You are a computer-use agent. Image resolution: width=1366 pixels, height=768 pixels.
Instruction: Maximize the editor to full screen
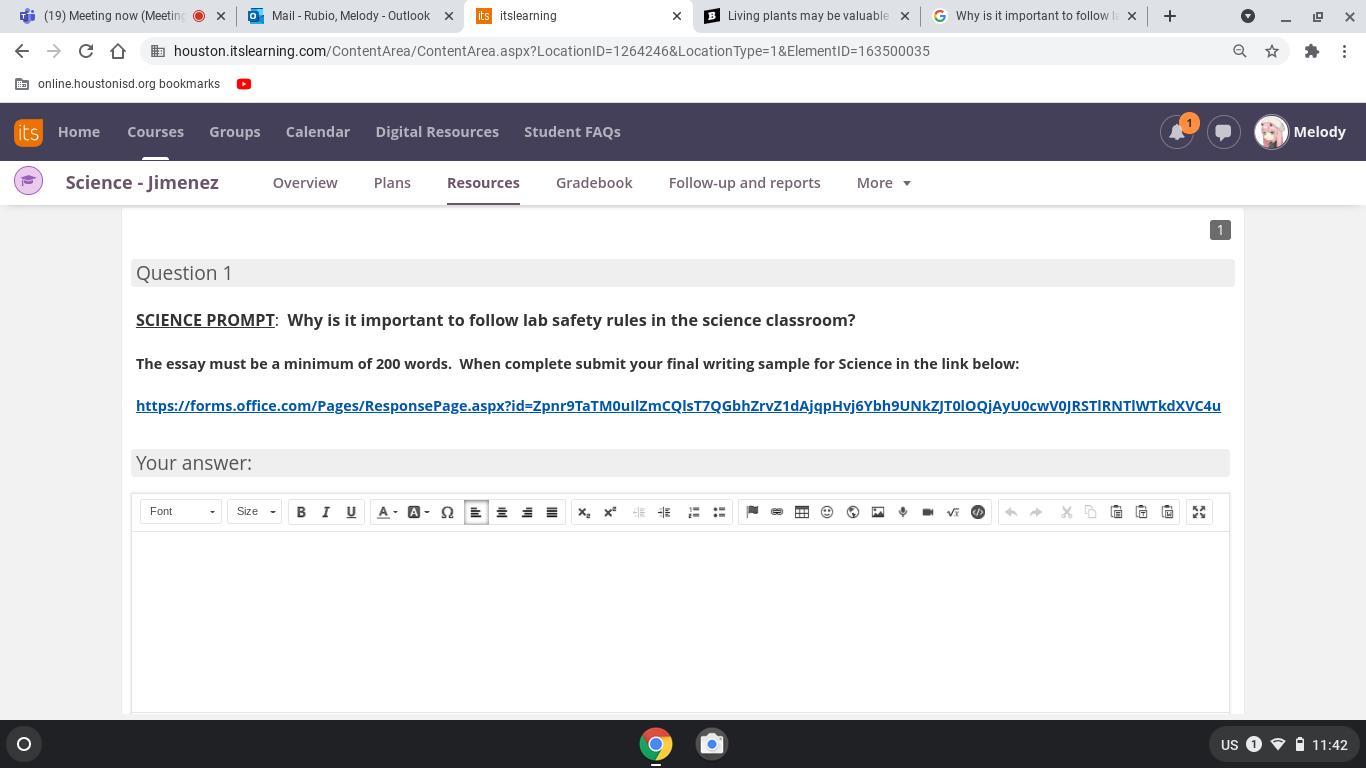click(x=1199, y=512)
